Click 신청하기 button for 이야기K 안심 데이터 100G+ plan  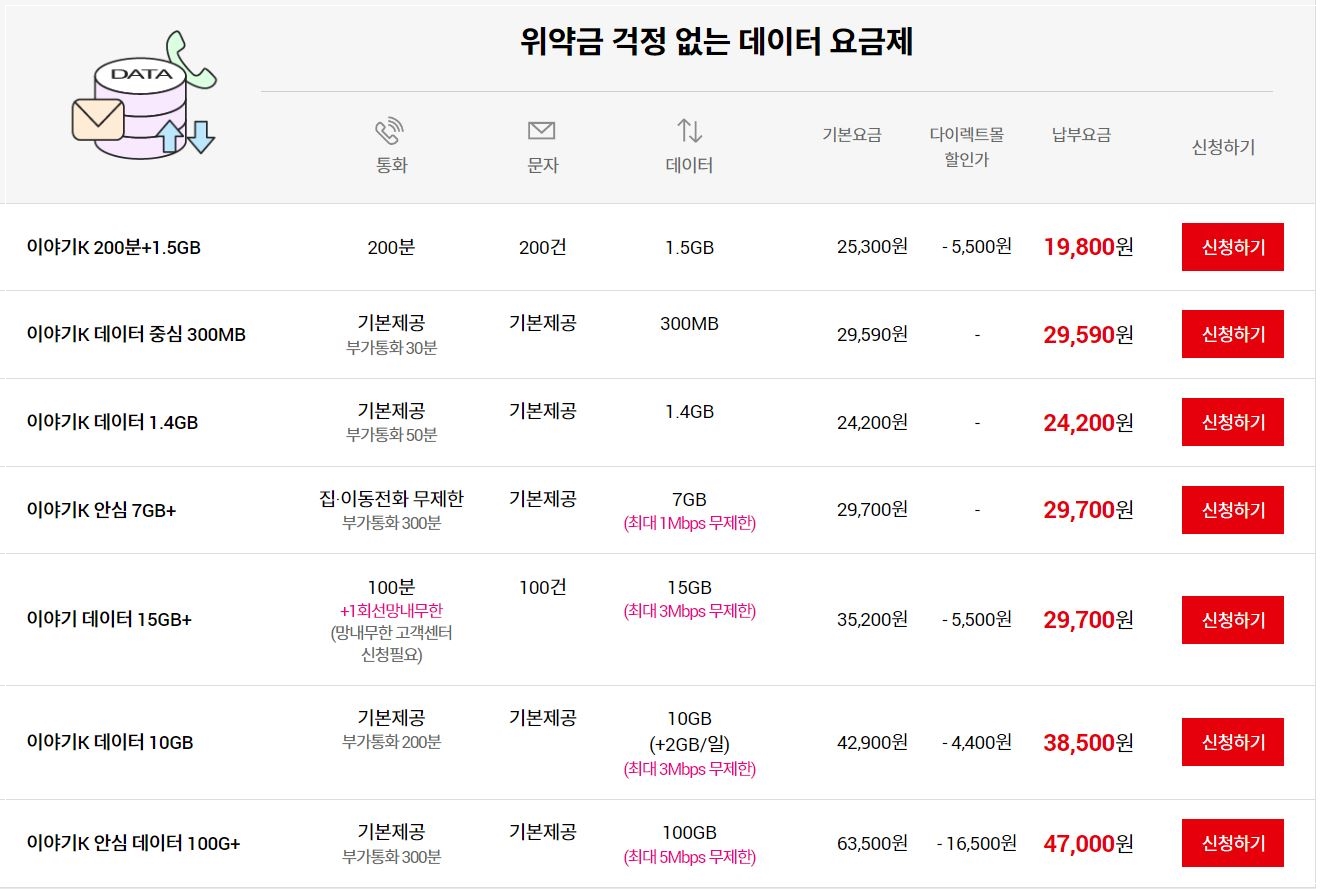pos(1232,843)
